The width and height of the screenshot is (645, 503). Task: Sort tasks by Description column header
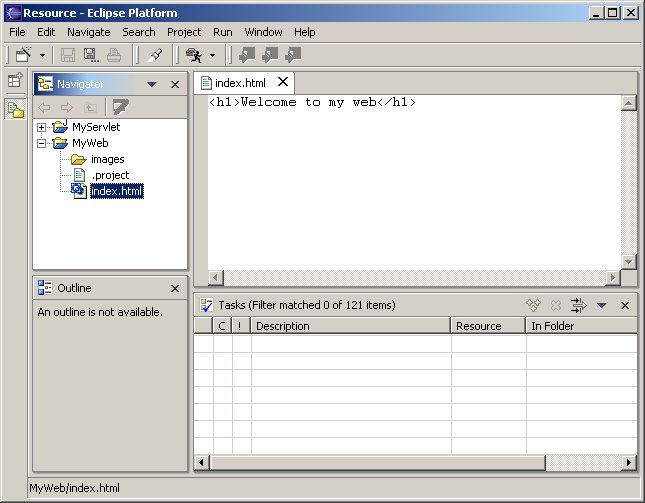point(350,326)
